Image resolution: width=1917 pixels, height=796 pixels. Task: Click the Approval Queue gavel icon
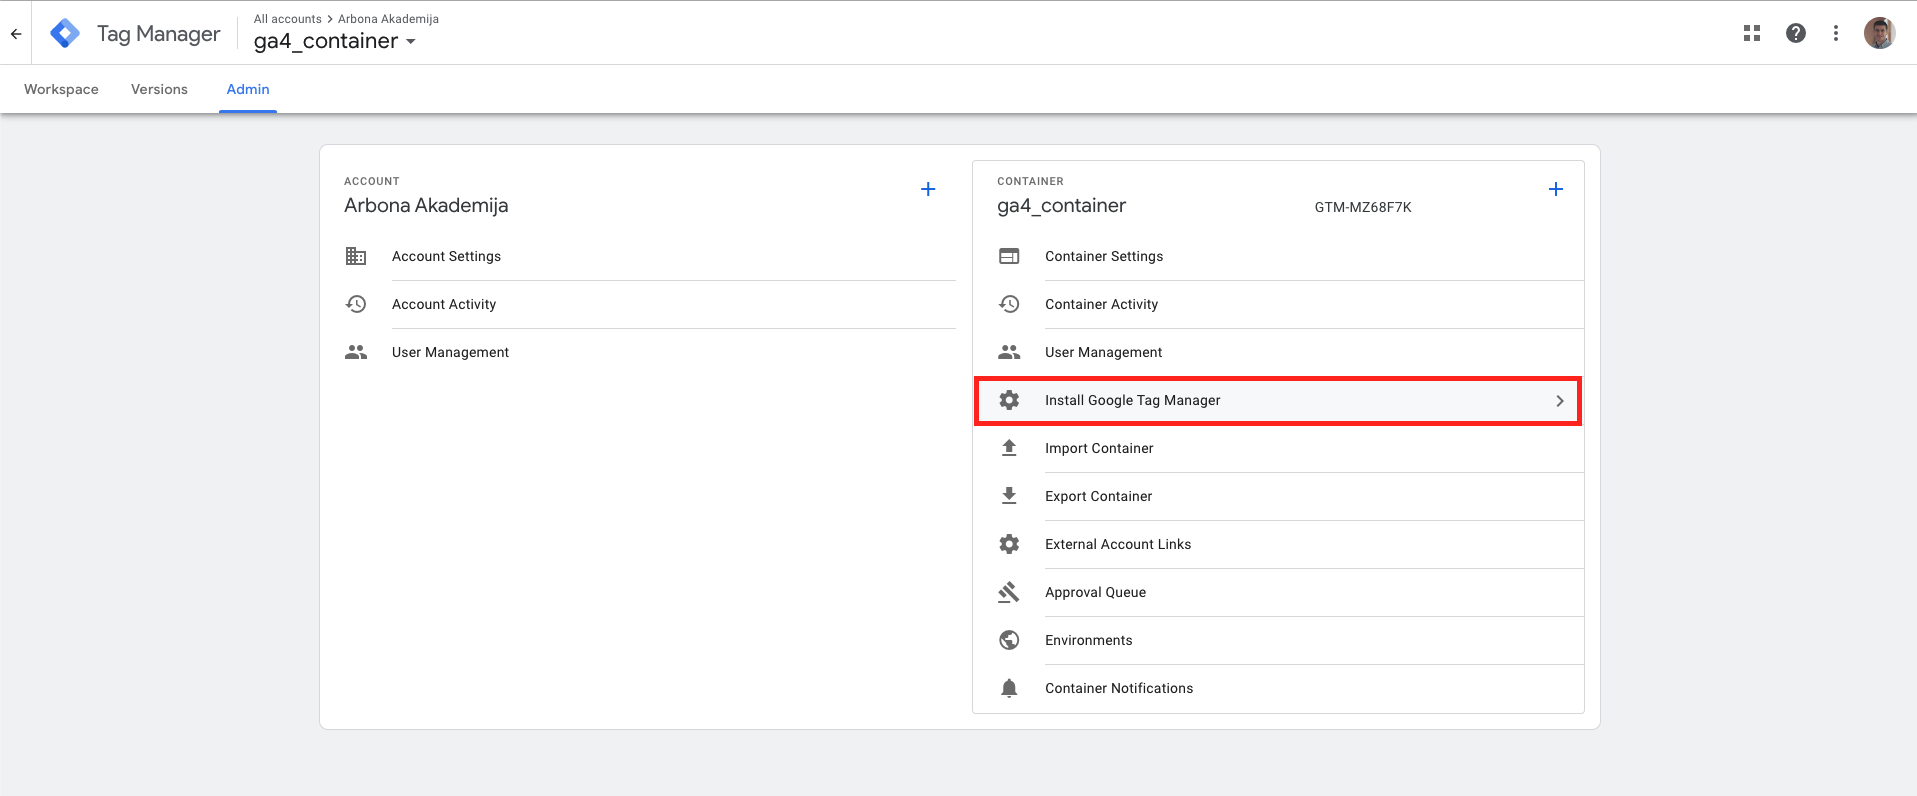[1009, 592]
